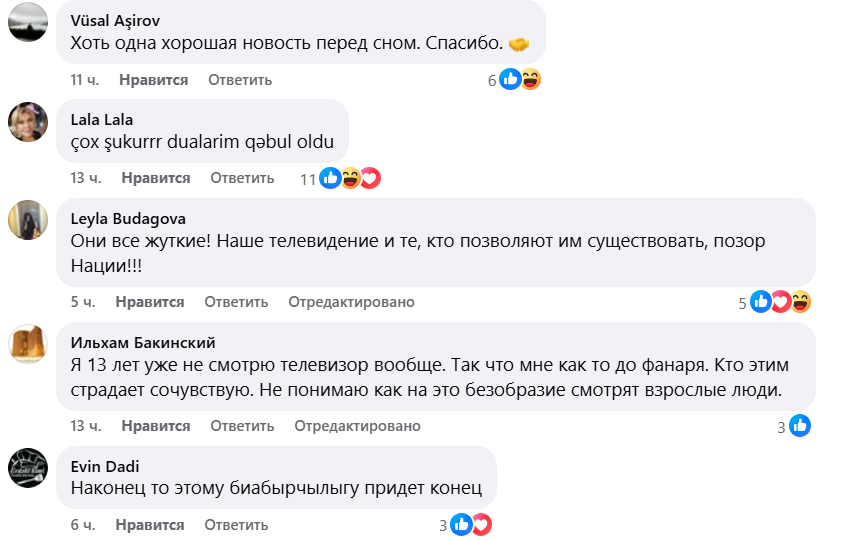Click heart reaction icon on Evin Dadi's comment
862x540 pixels.
click(481, 525)
